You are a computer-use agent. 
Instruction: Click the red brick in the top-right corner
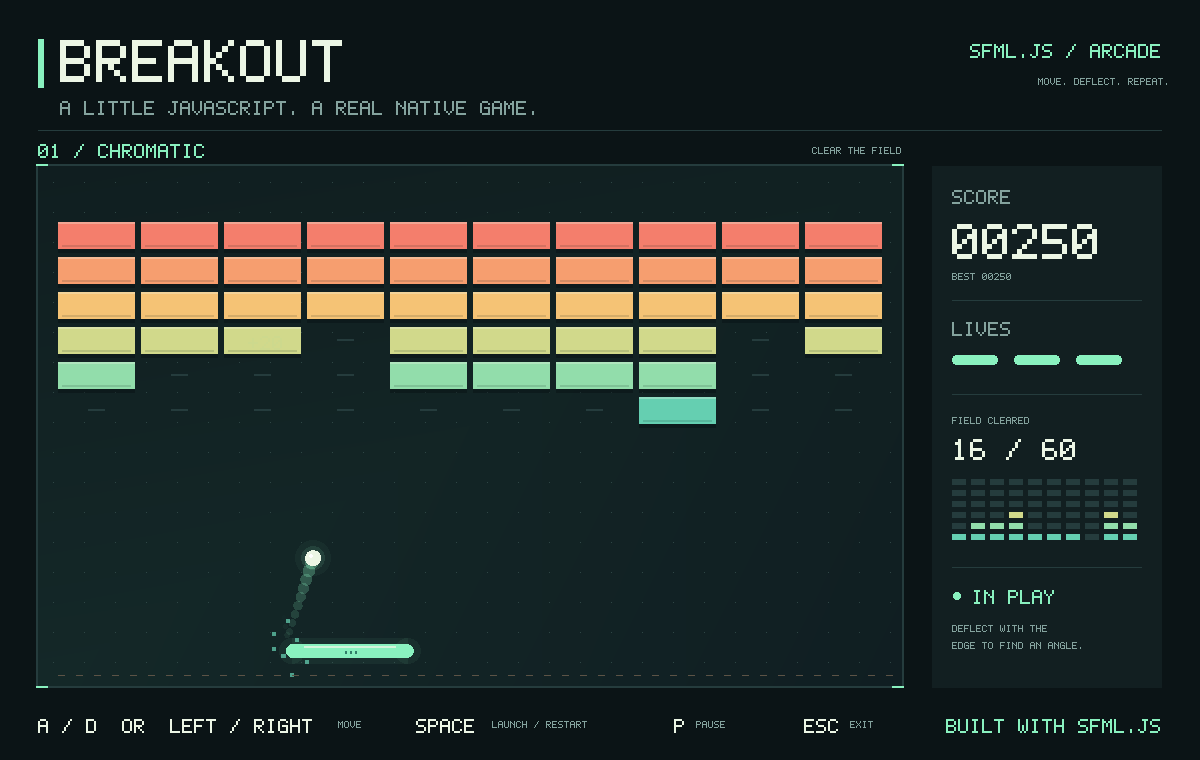pyautogui.click(x=843, y=235)
